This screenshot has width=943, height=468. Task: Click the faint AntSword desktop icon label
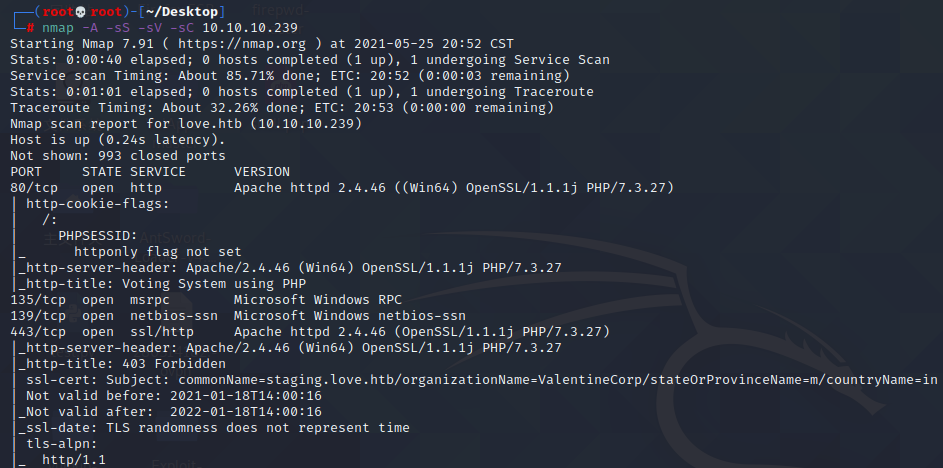(x=174, y=239)
